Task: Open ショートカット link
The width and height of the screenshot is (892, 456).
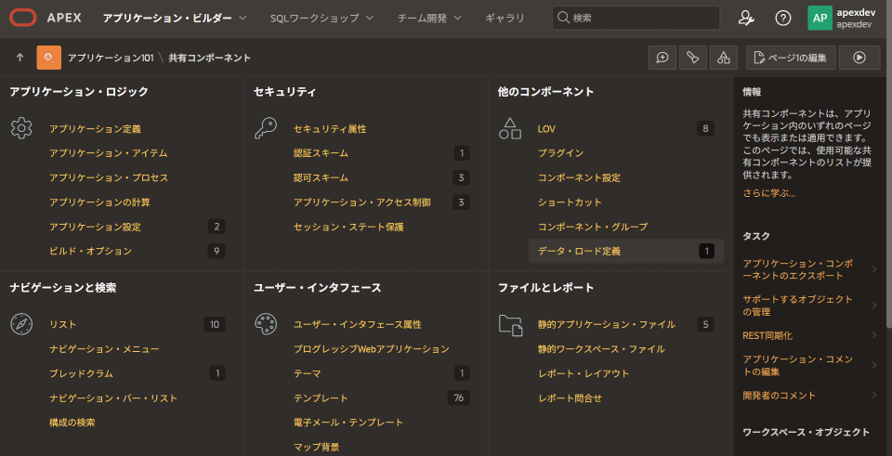Action: [x=569, y=202]
